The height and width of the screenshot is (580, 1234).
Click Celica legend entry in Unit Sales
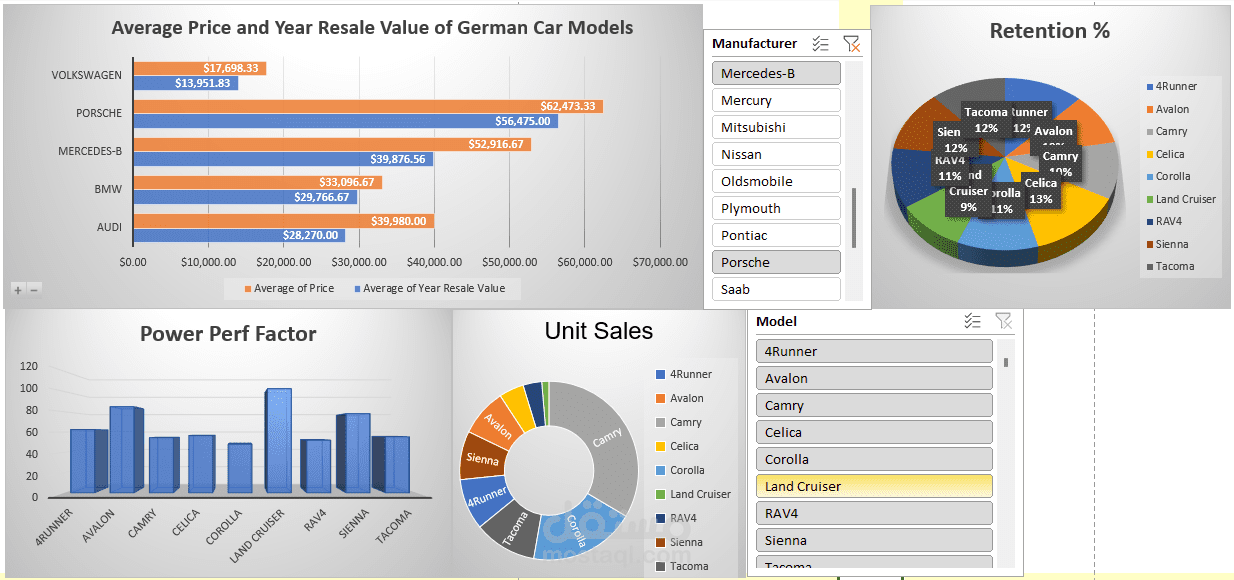click(x=677, y=446)
